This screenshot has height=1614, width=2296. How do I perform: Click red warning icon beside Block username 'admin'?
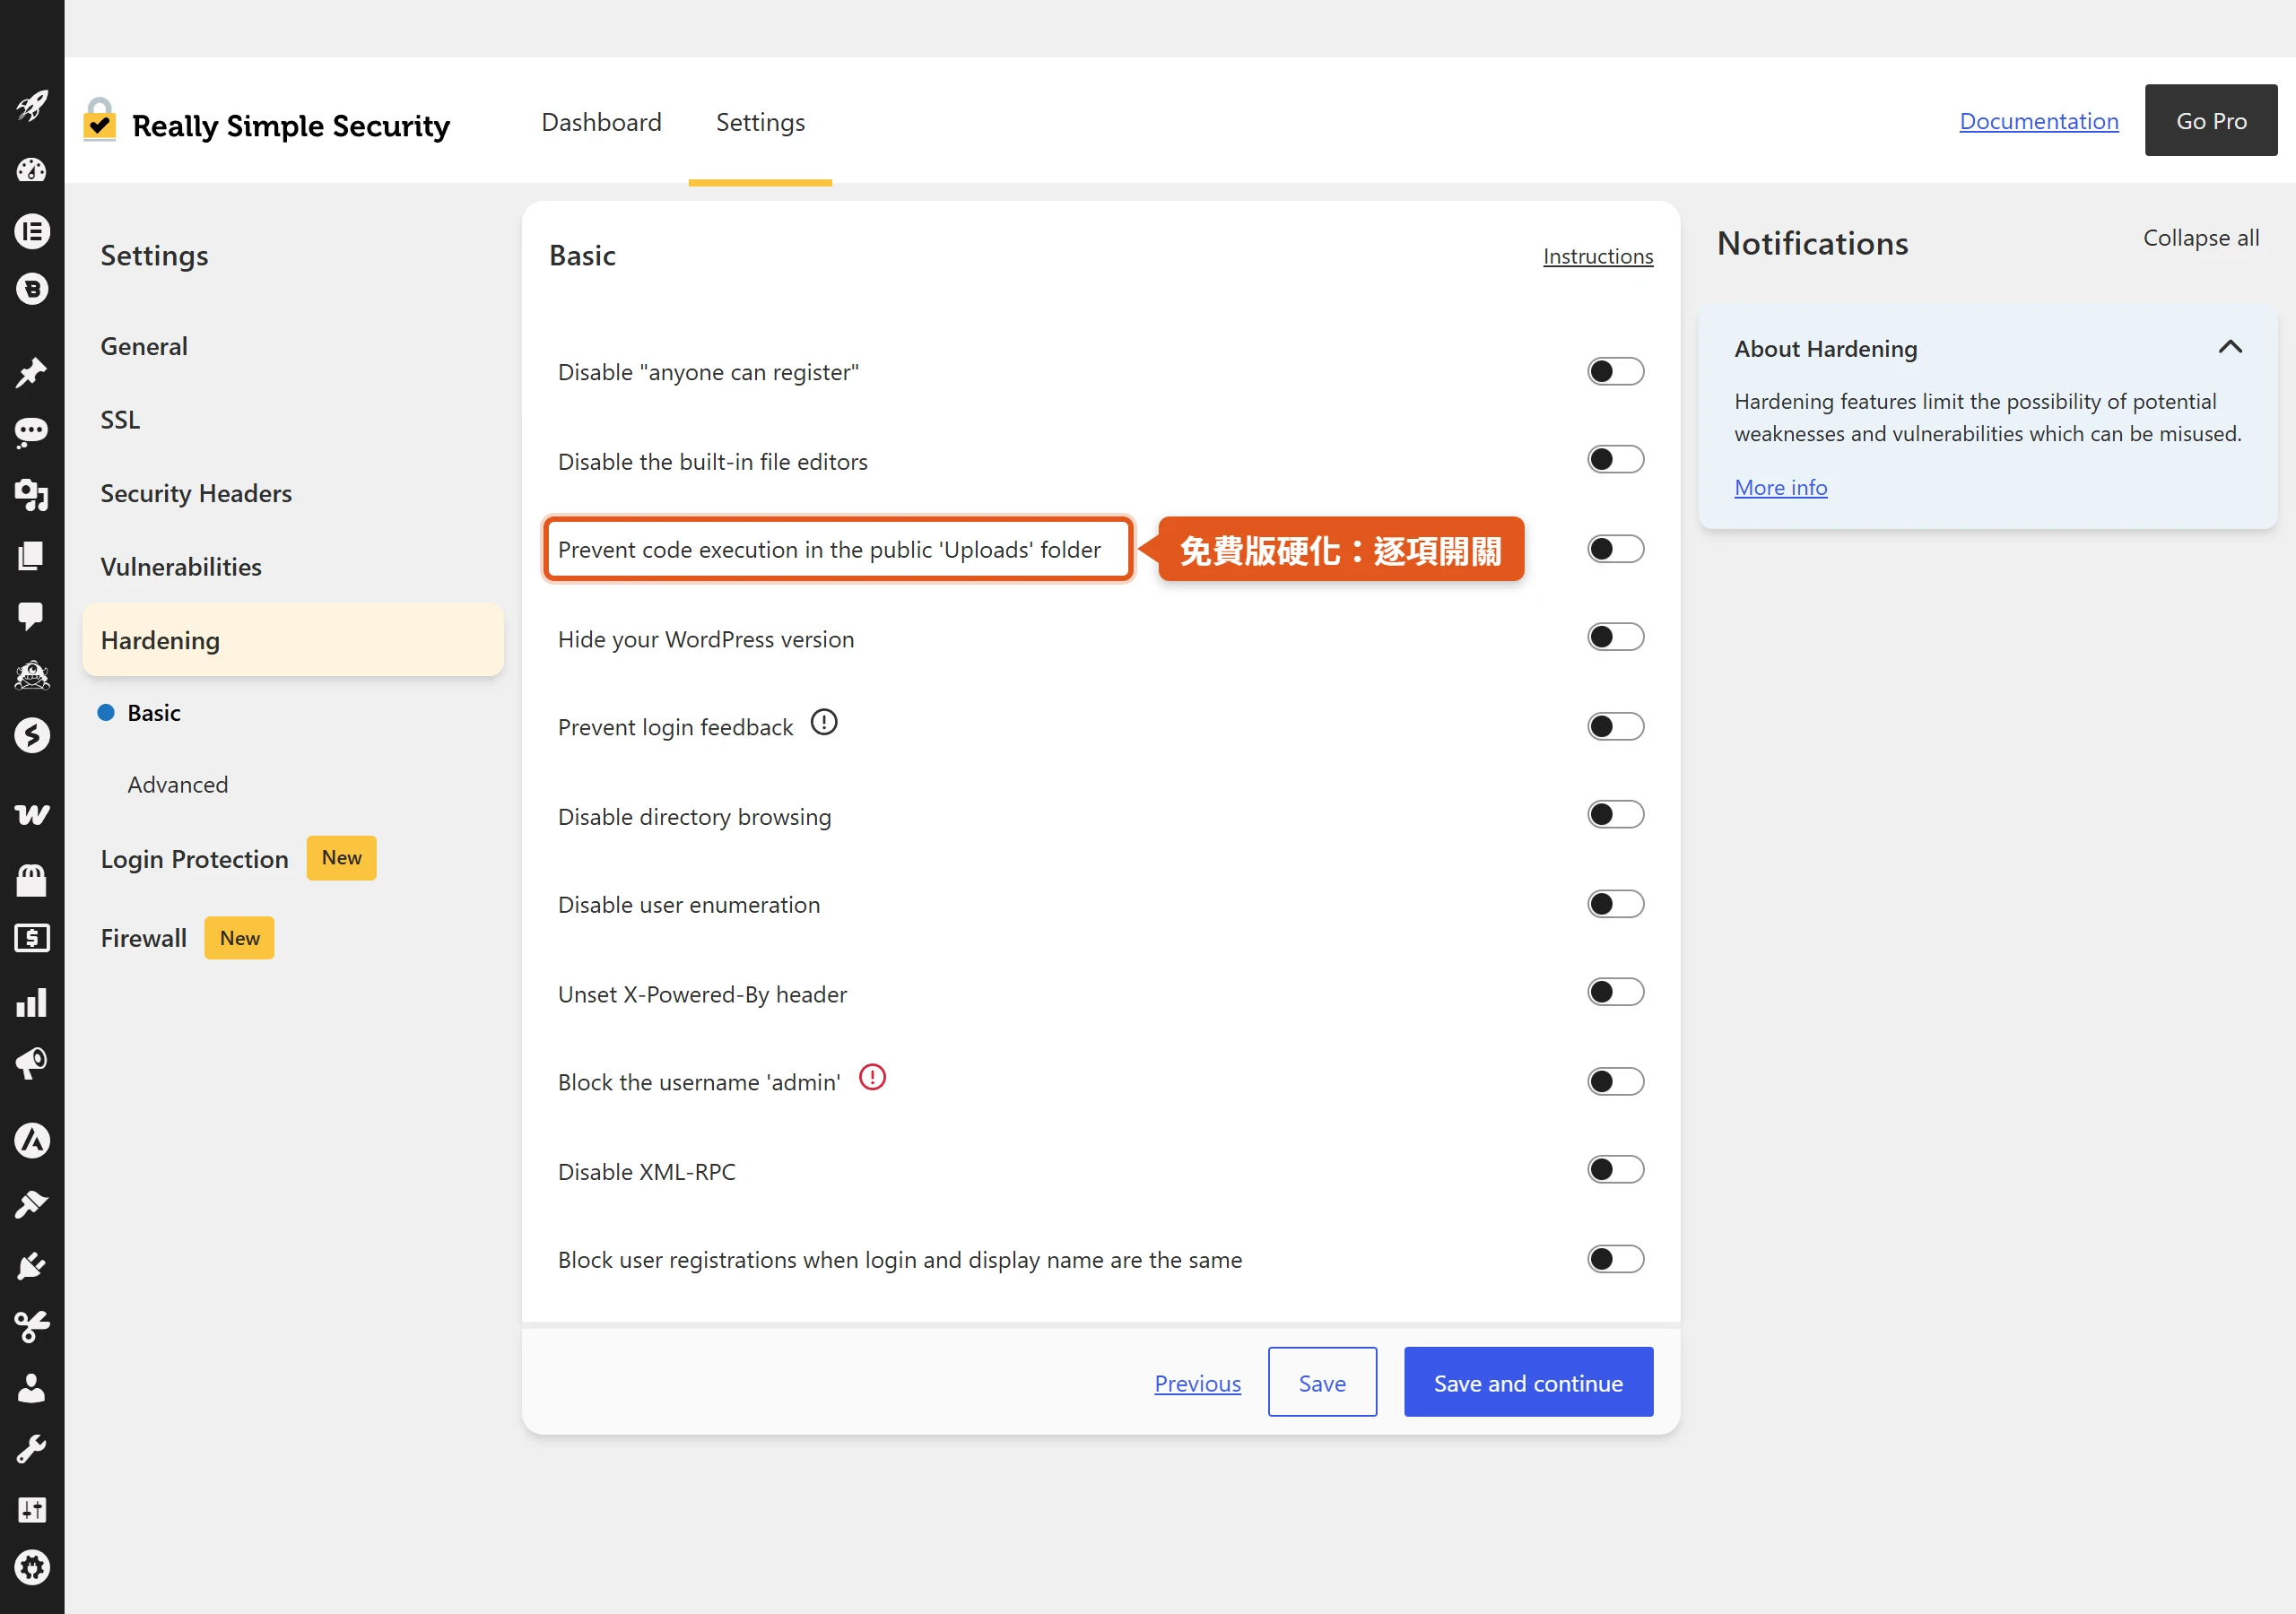[873, 1077]
